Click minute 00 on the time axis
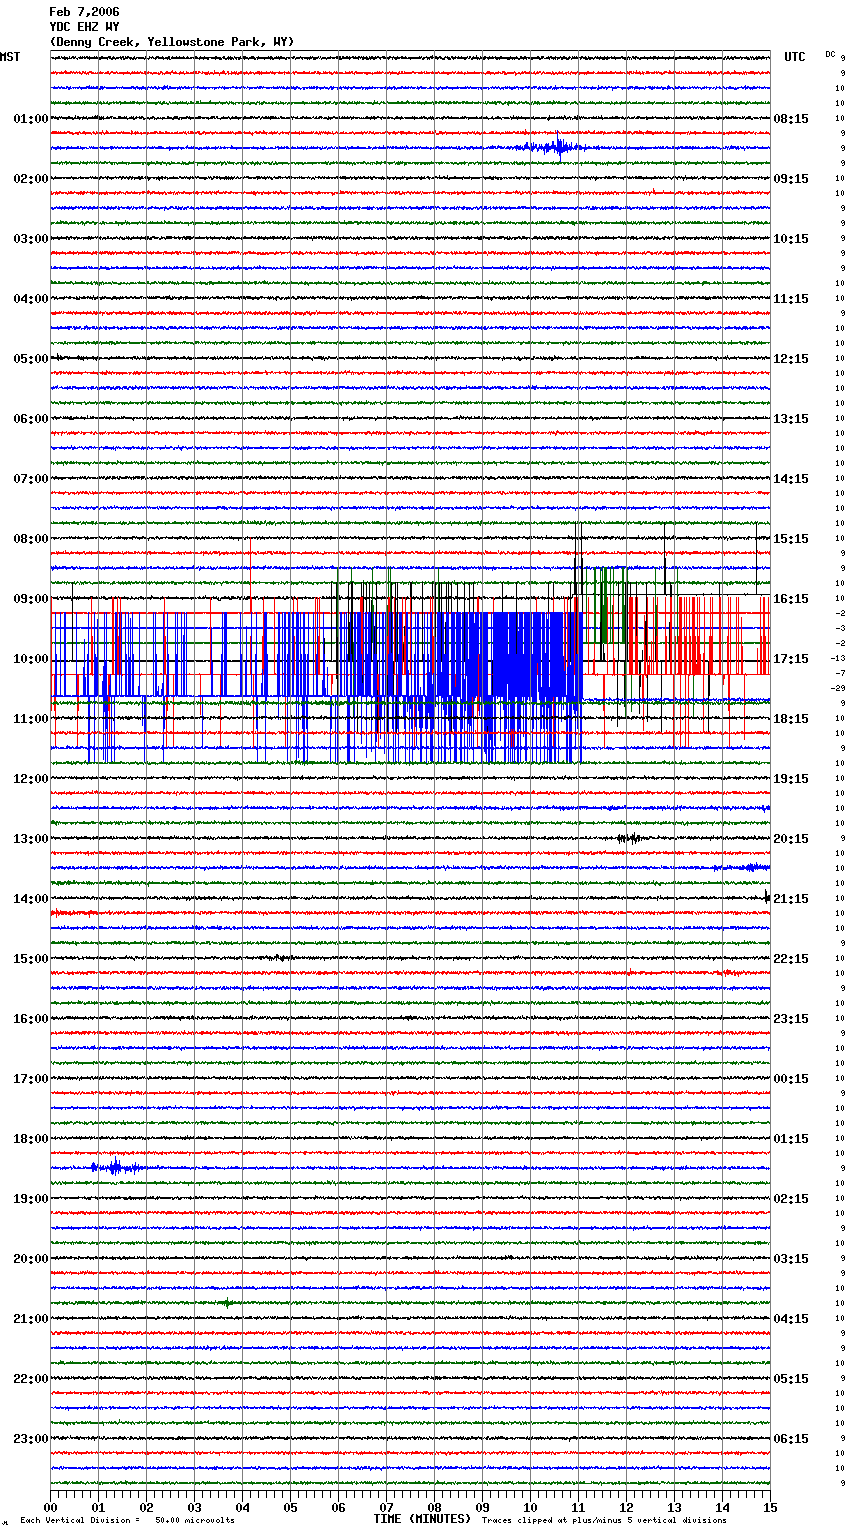 (51, 1507)
